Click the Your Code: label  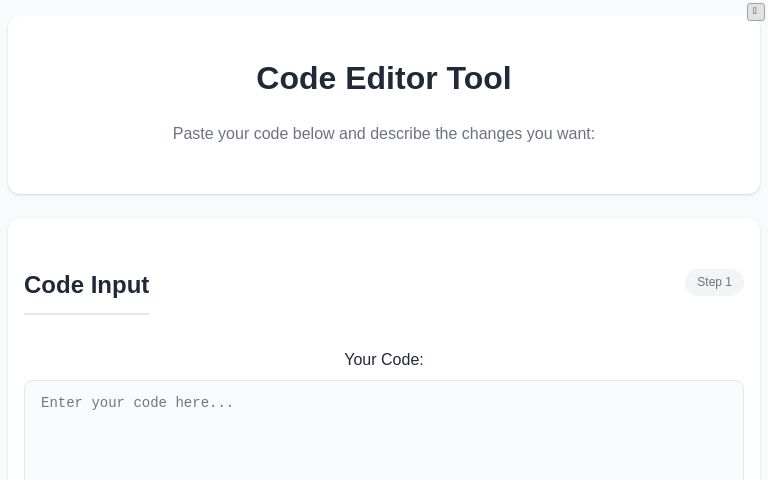384,360
